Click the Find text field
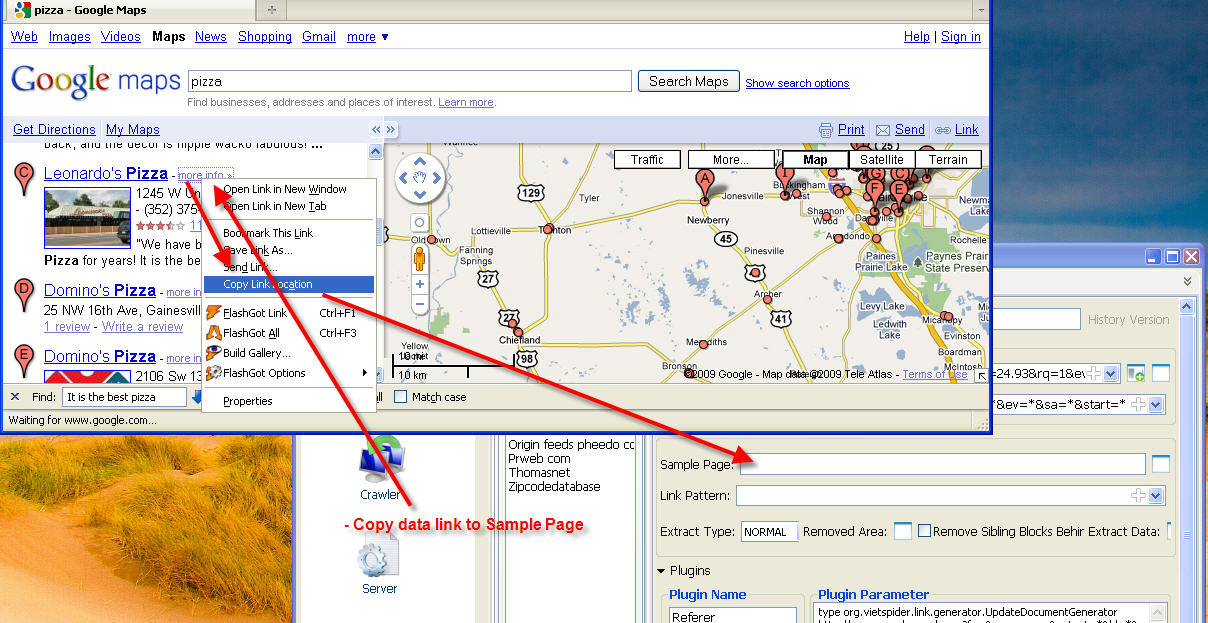The width and height of the screenshot is (1208, 623). (x=124, y=397)
